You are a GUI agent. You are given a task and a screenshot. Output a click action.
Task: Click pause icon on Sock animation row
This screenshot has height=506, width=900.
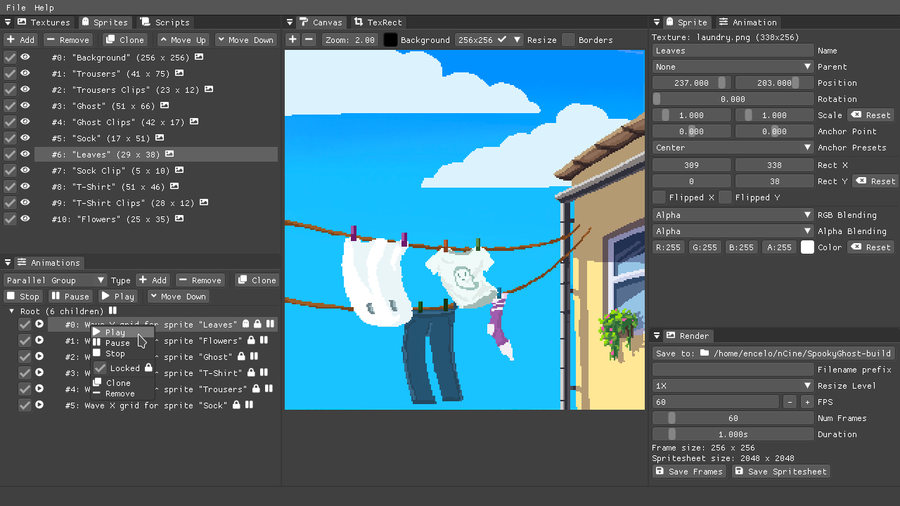coord(249,404)
